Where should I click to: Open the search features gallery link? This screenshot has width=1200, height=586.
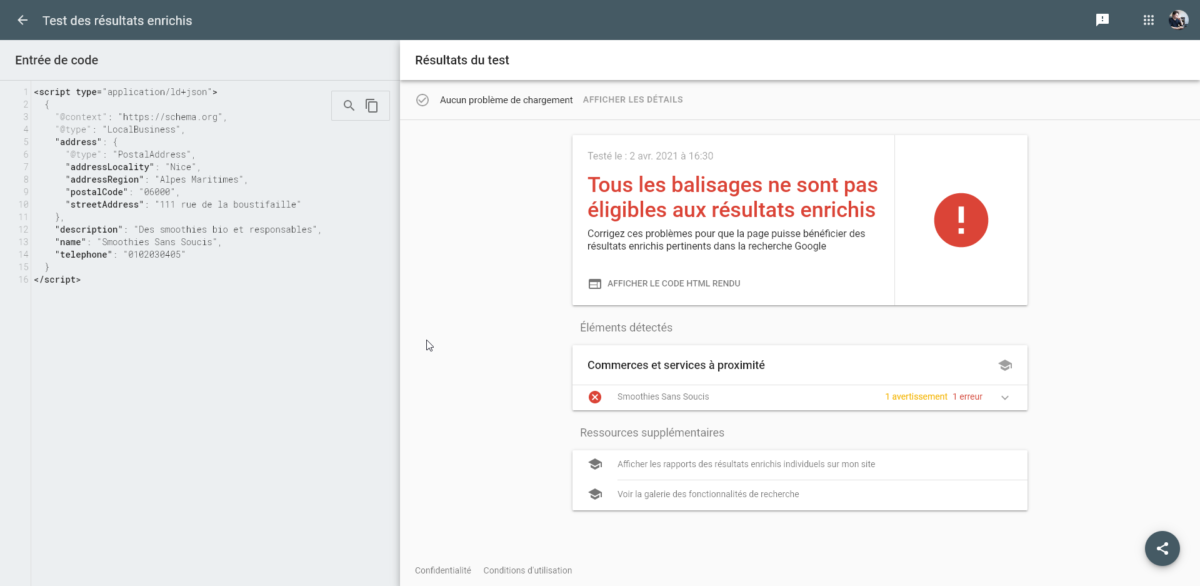pyautogui.click(x=708, y=494)
